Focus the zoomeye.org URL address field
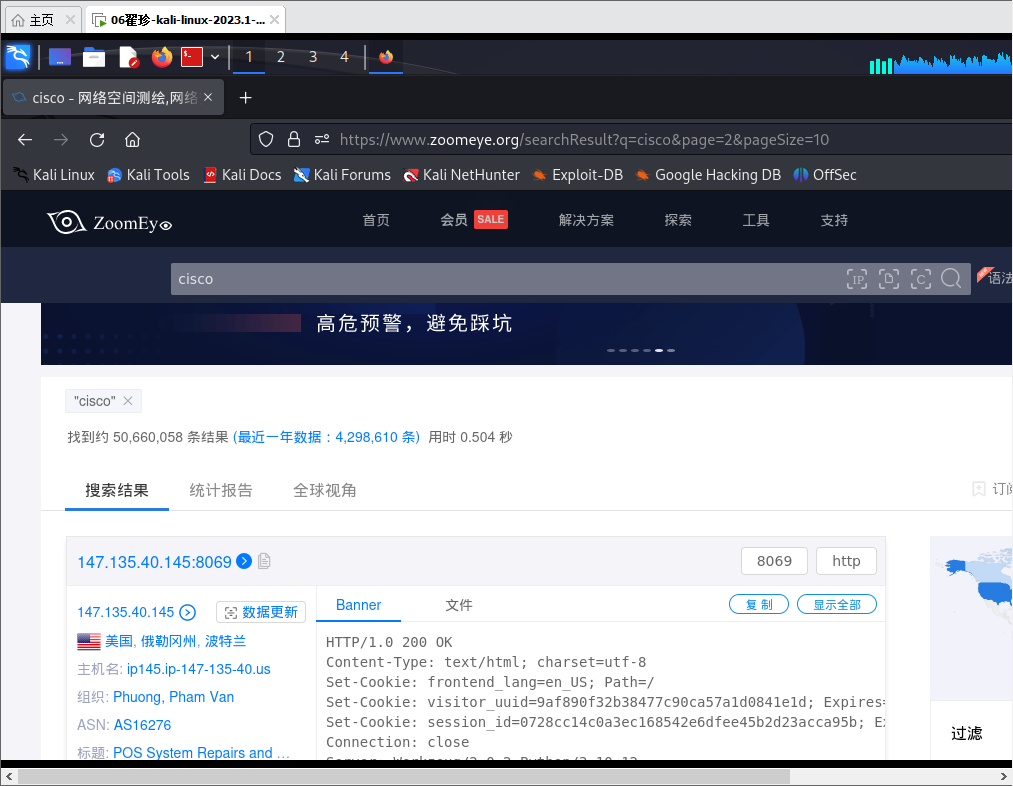 click(x=584, y=140)
